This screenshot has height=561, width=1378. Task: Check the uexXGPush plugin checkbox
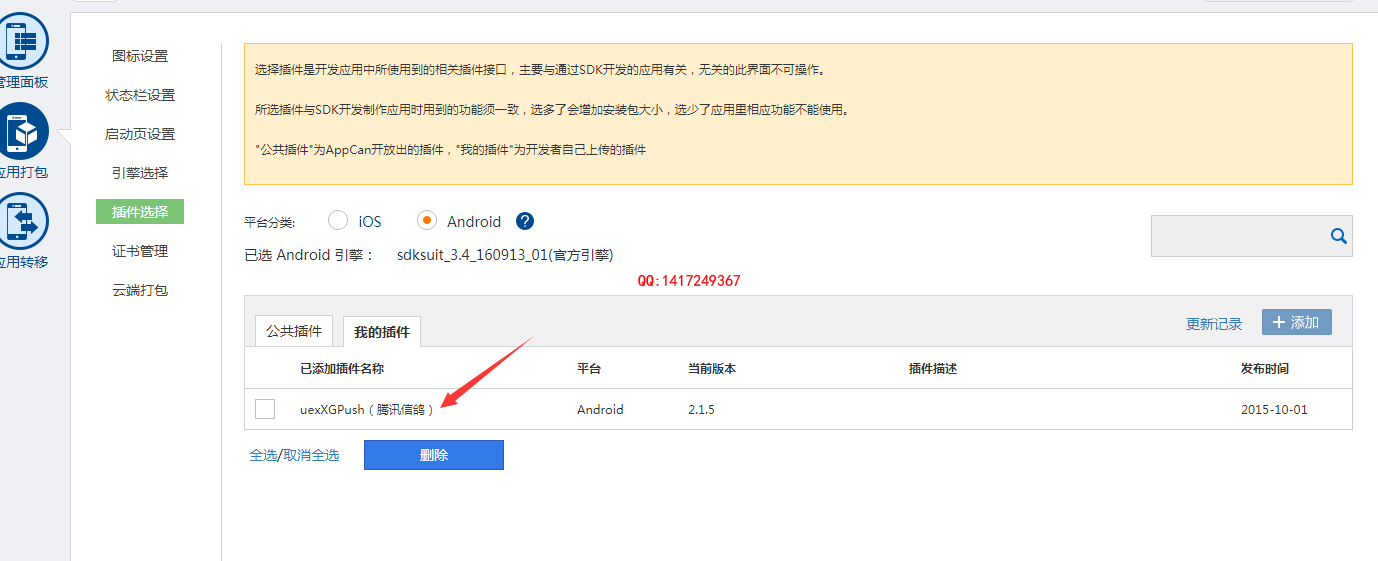265,409
